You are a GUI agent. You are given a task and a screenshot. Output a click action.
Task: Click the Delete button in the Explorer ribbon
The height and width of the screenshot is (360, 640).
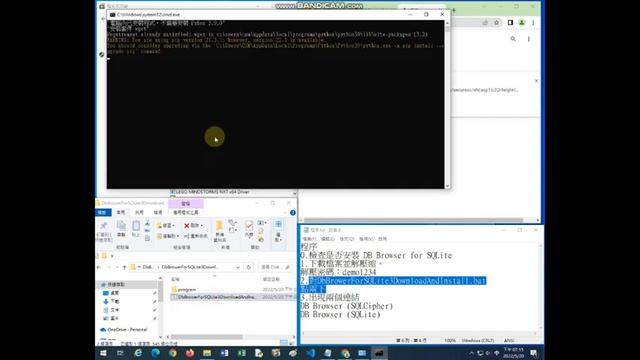(x=193, y=226)
